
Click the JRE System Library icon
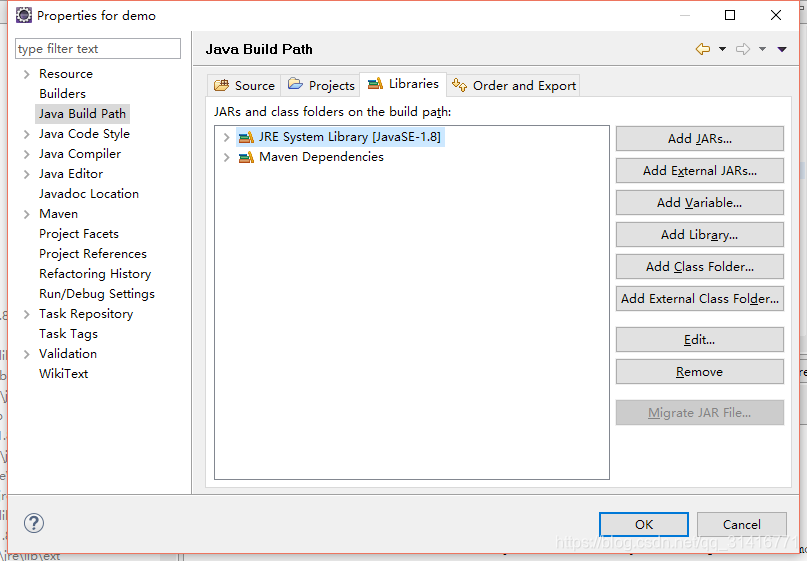[246, 137]
